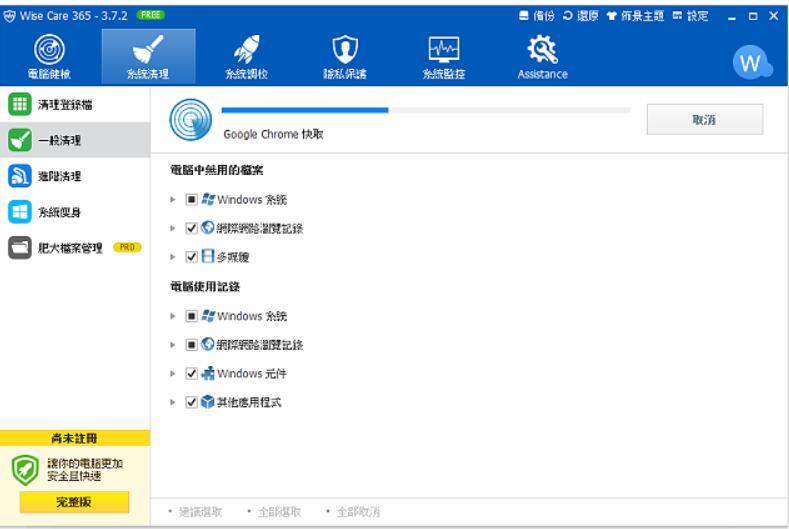Expand 網際網路瀏覽記錄 arrow under 電腦中無用的檔案
This screenshot has width=789, height=529.
(173, 229)
